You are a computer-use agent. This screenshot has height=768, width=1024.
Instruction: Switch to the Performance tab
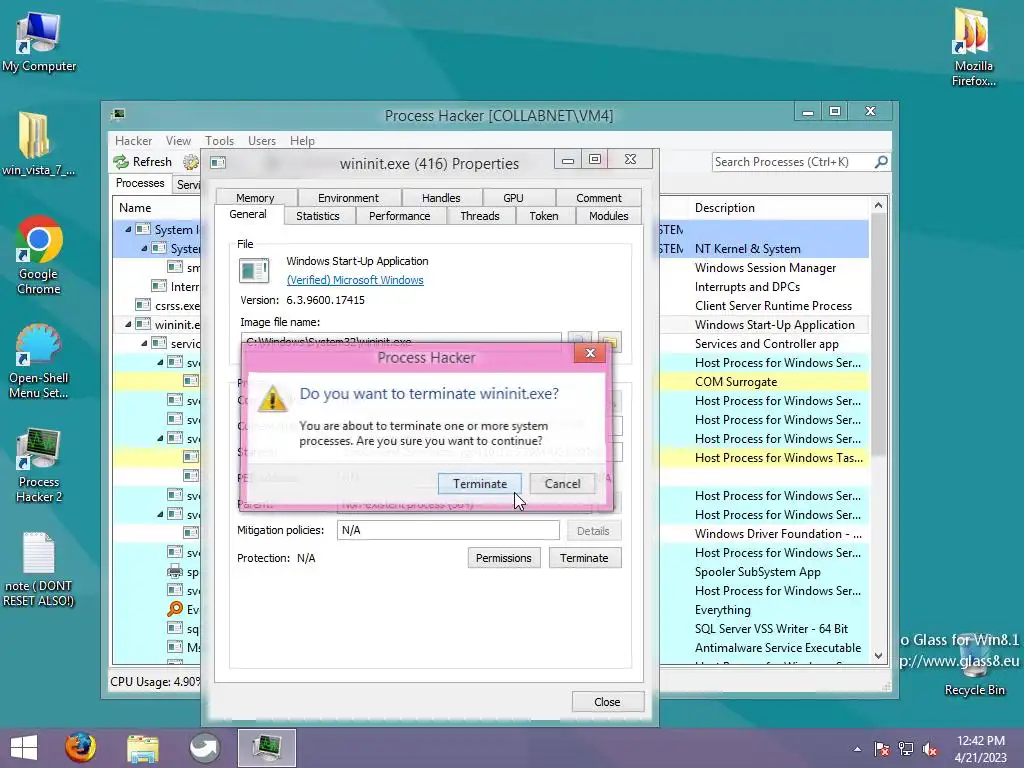point(400,216)
